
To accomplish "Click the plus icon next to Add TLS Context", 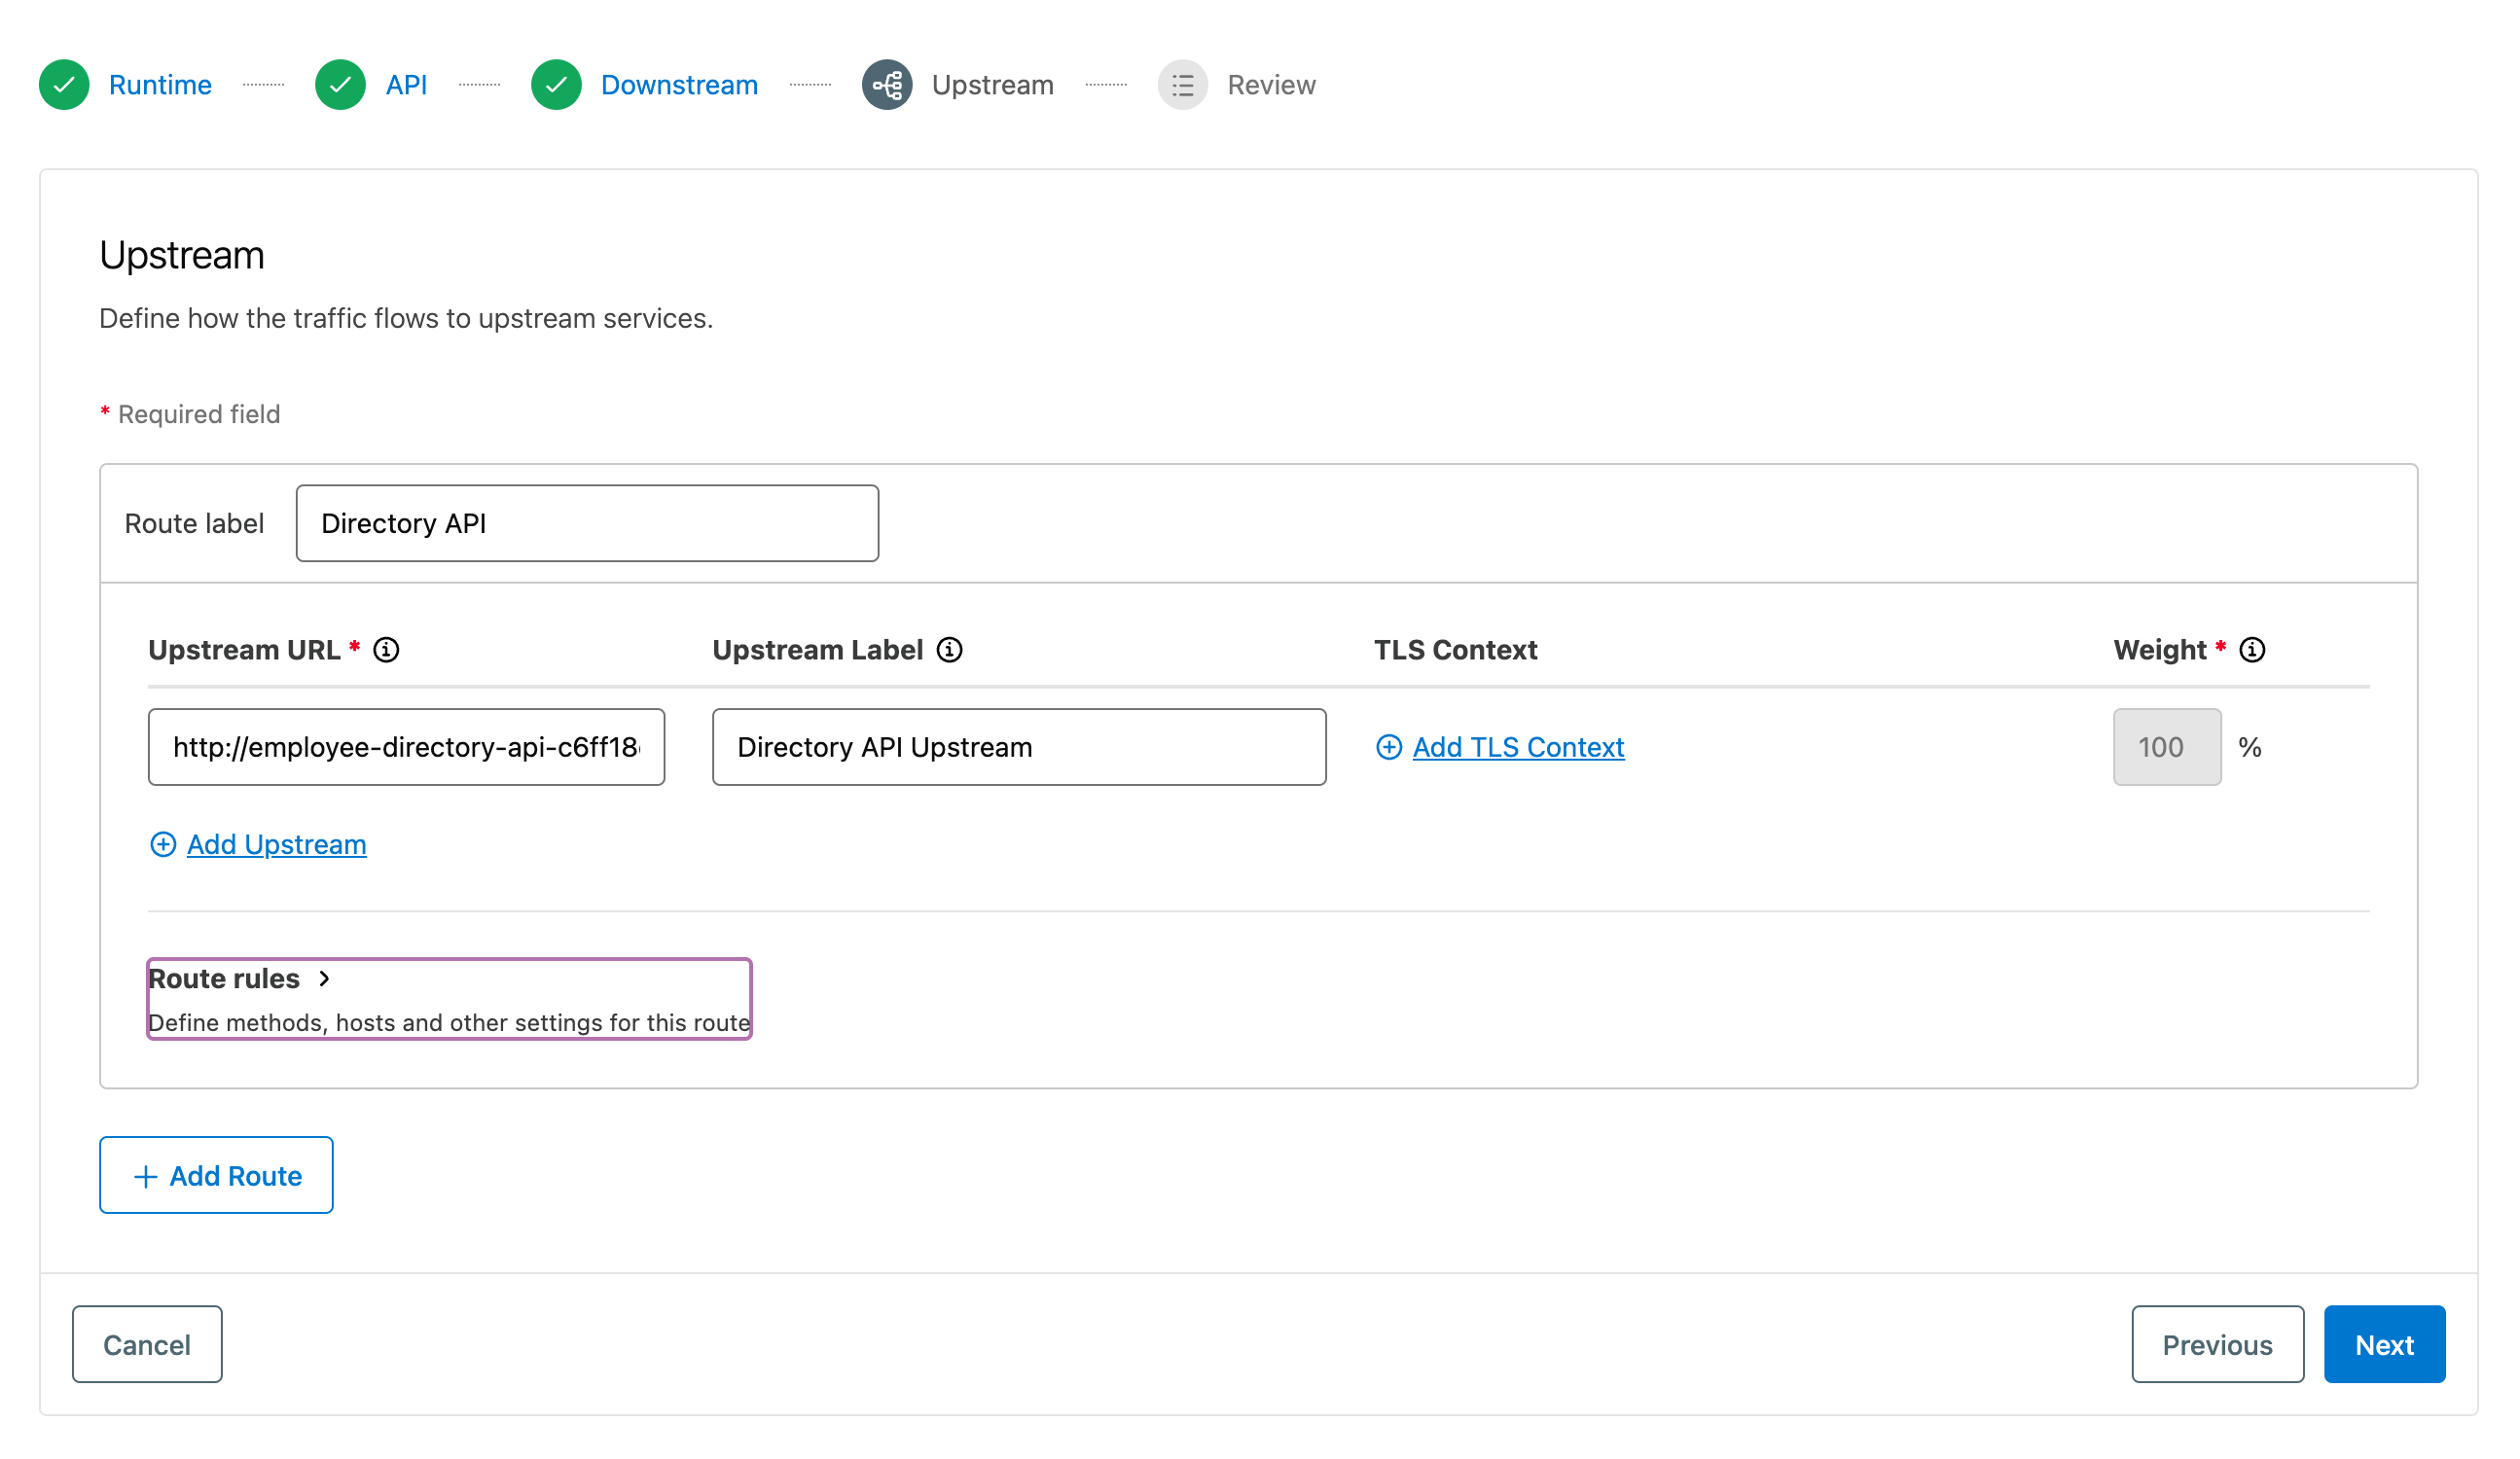I will (x=1389, y=747).
